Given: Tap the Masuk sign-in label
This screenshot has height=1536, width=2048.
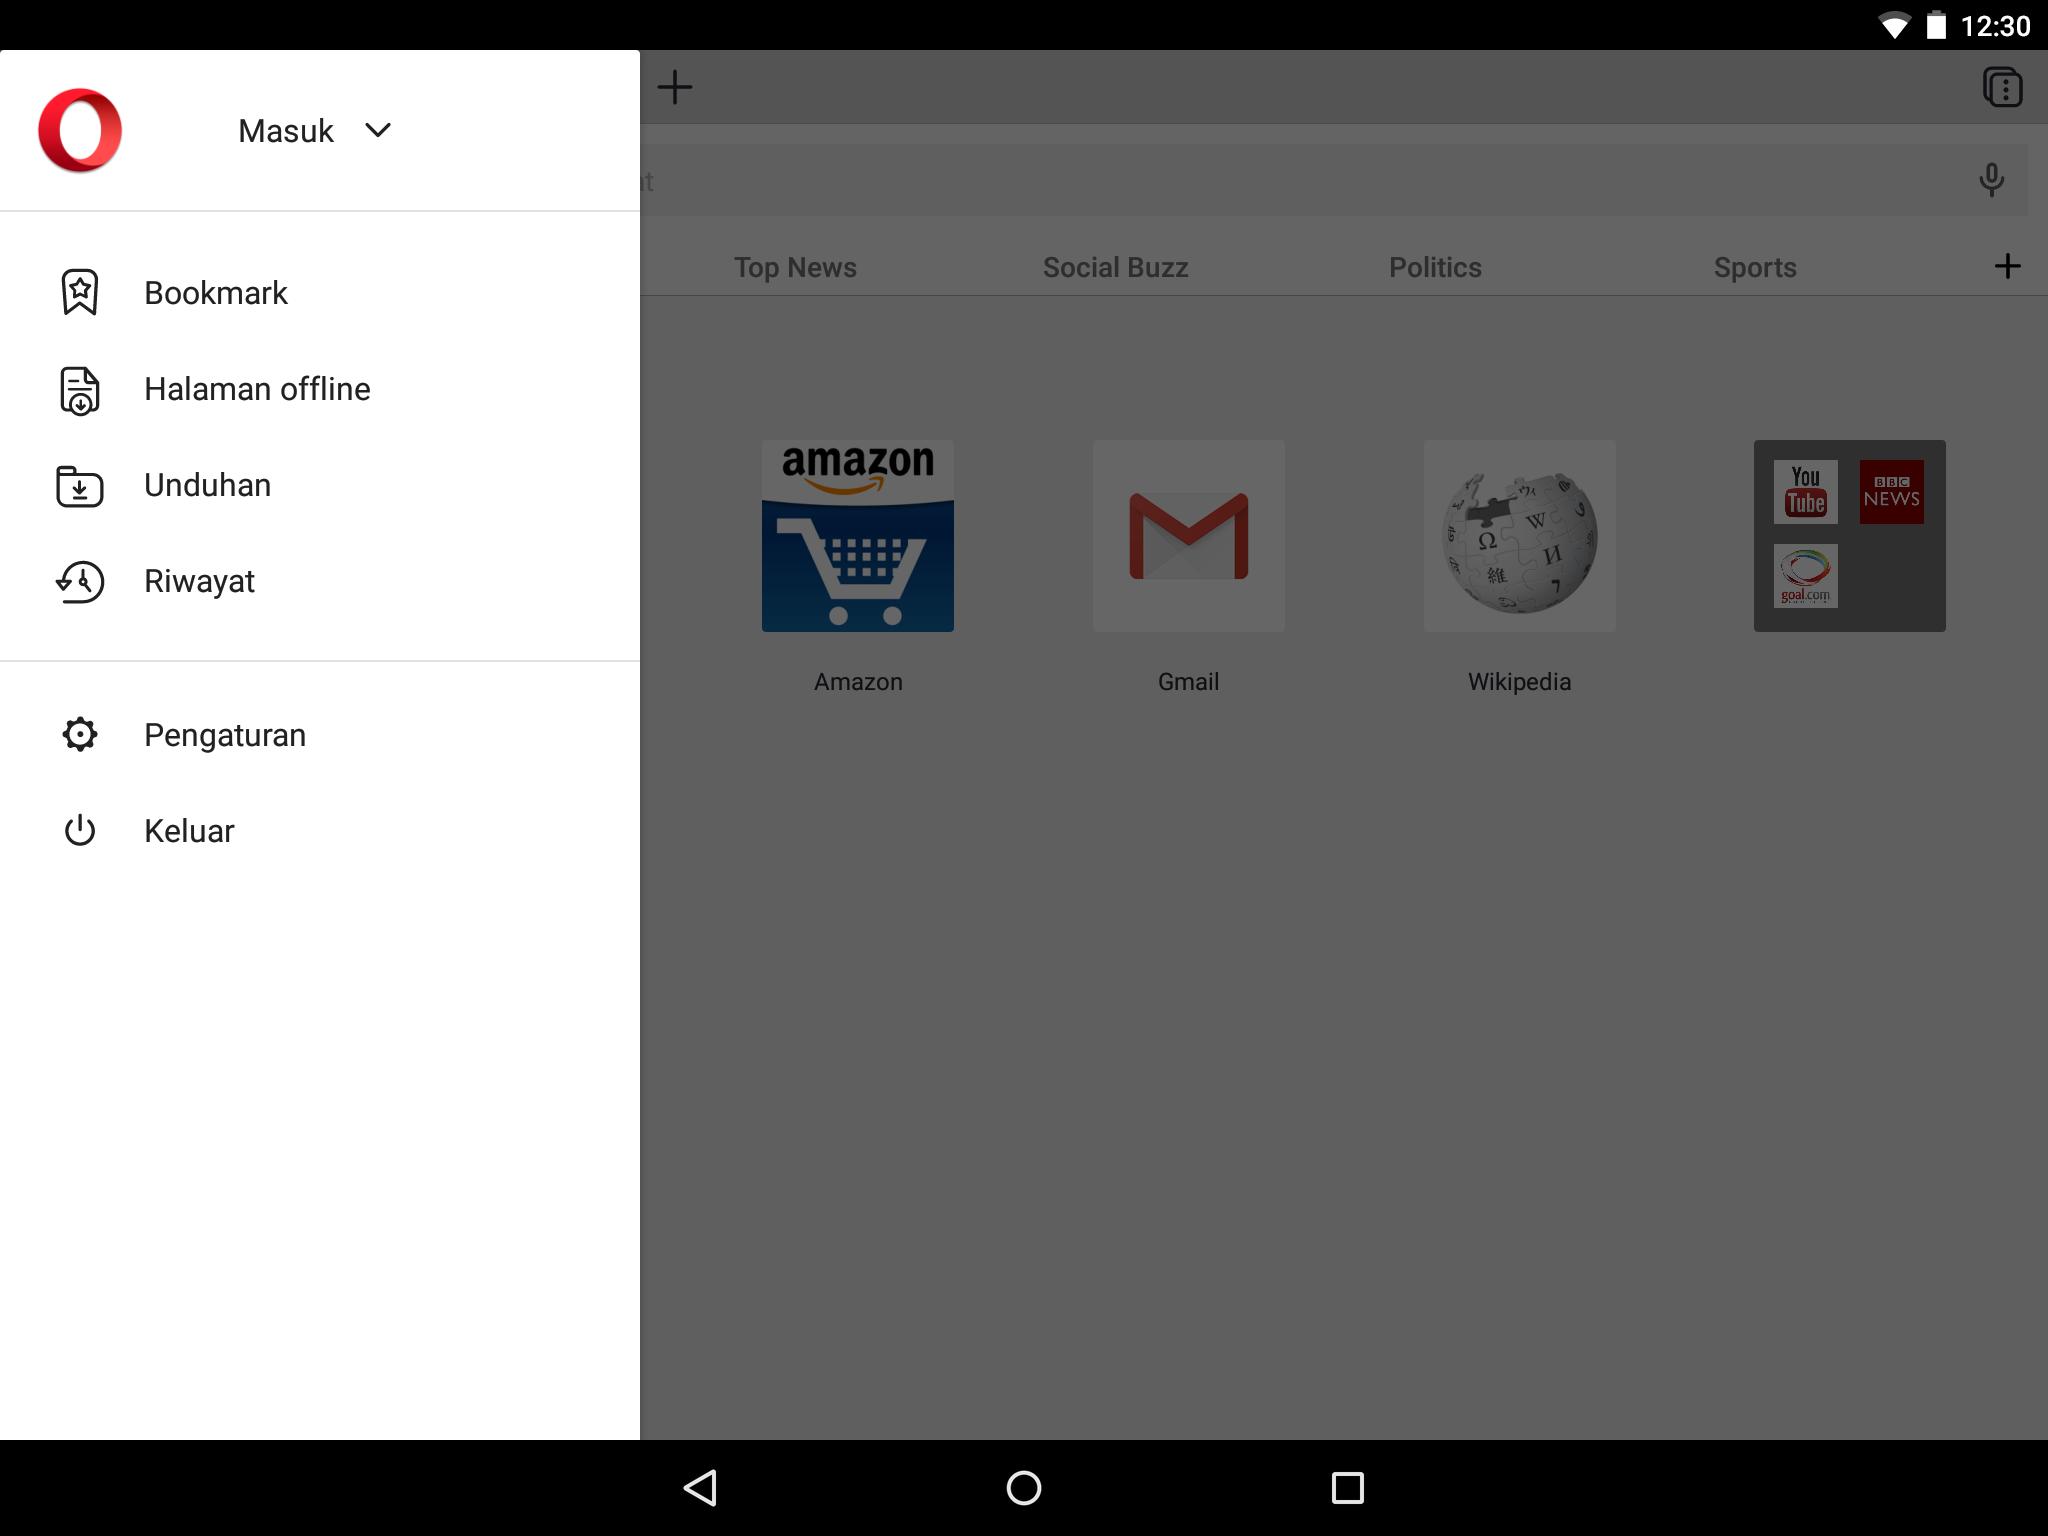Looking at the screenshot, I should pyautogui.click(x=286, y=131).
